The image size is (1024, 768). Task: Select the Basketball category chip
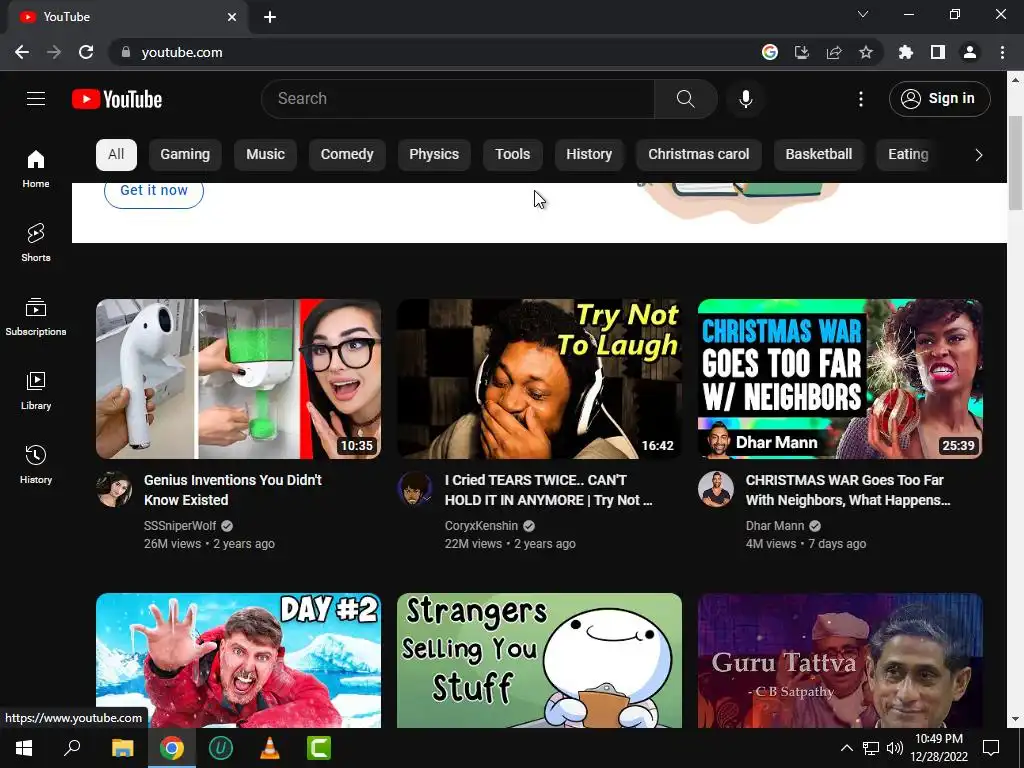[x=818, y=155]
